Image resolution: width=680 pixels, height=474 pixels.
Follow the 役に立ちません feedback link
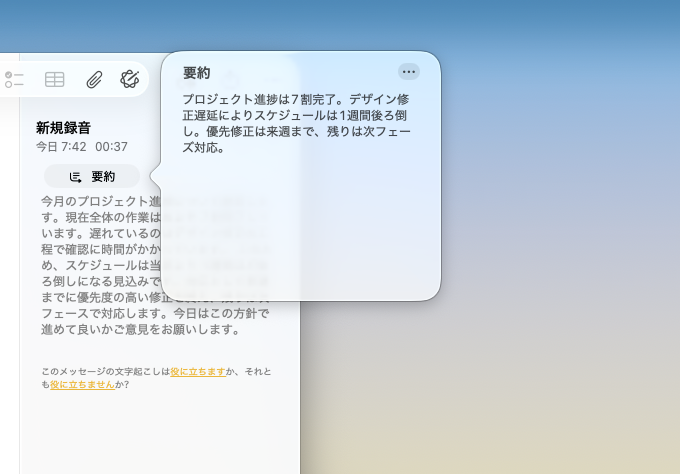coord(82,385)
